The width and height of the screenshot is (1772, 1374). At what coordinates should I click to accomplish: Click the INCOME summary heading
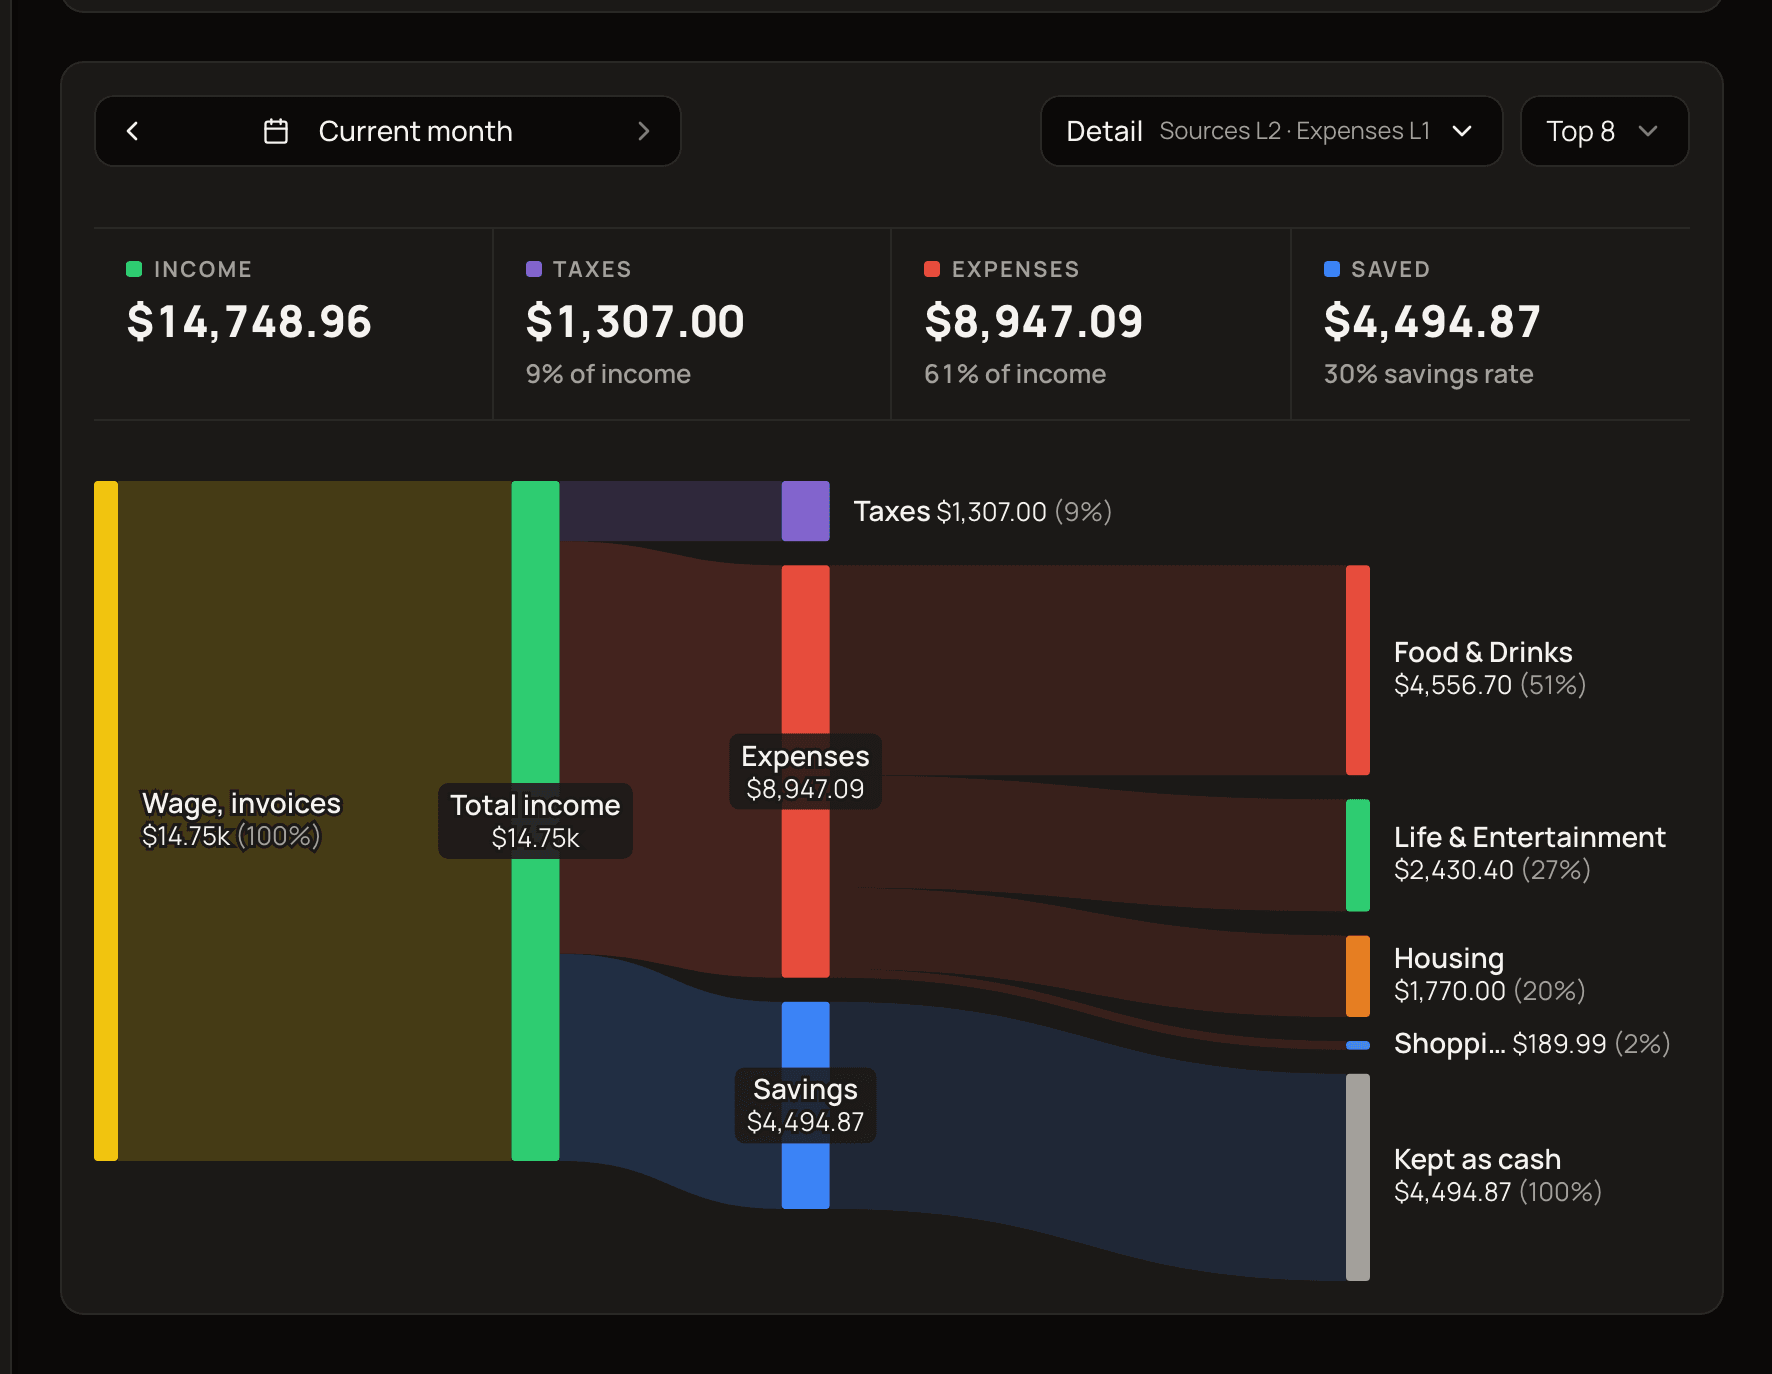(x=203, y=269)
